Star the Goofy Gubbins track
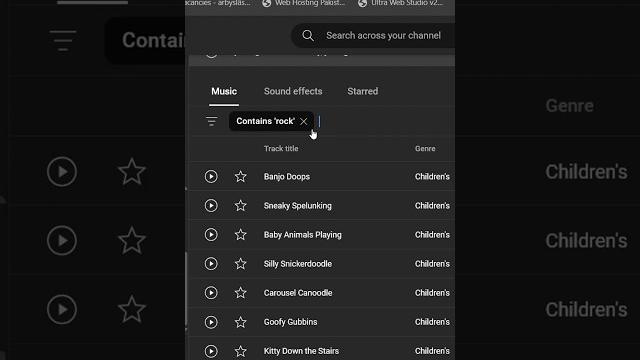The width and height of the screenshot is (640, 360). pyautogui.click(x=240, y=322)
